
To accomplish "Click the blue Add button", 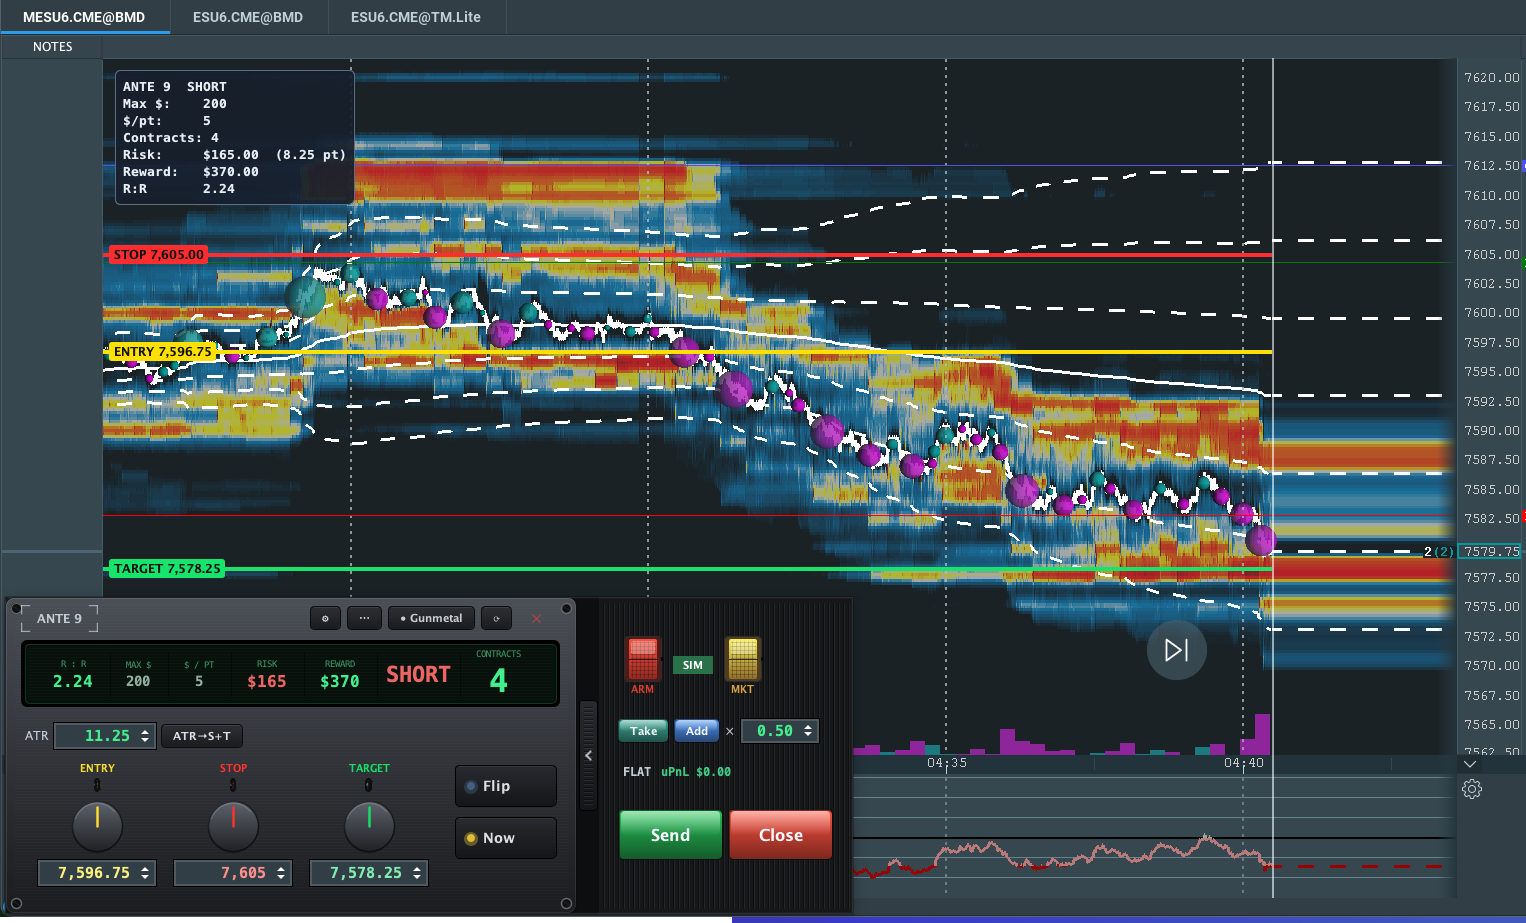I will 697,731.
